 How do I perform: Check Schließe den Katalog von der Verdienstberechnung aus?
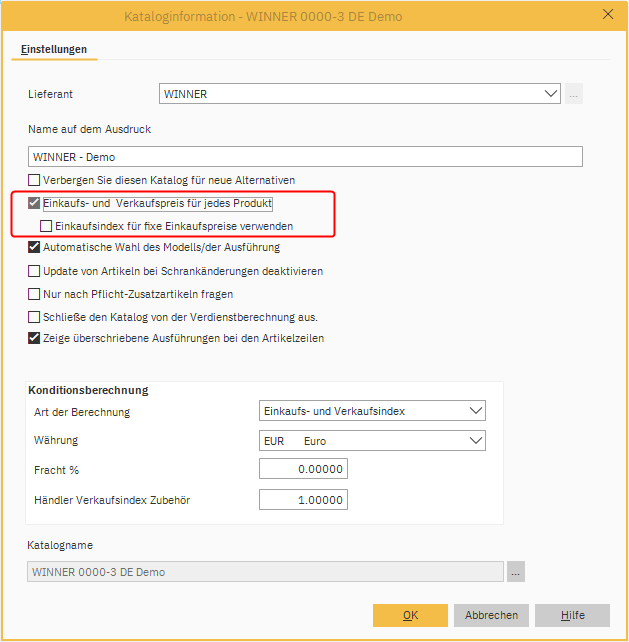pyautogui.click(x=35, y=317)
